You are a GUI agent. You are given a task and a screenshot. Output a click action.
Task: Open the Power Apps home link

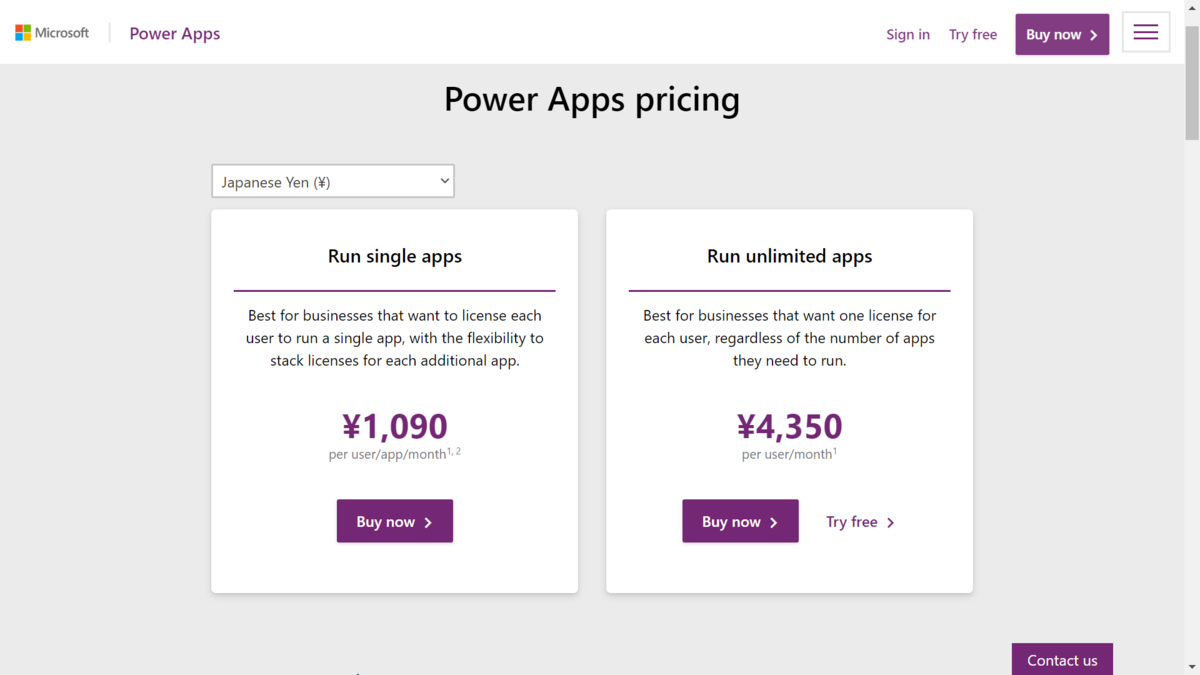(x=175, y=33)
